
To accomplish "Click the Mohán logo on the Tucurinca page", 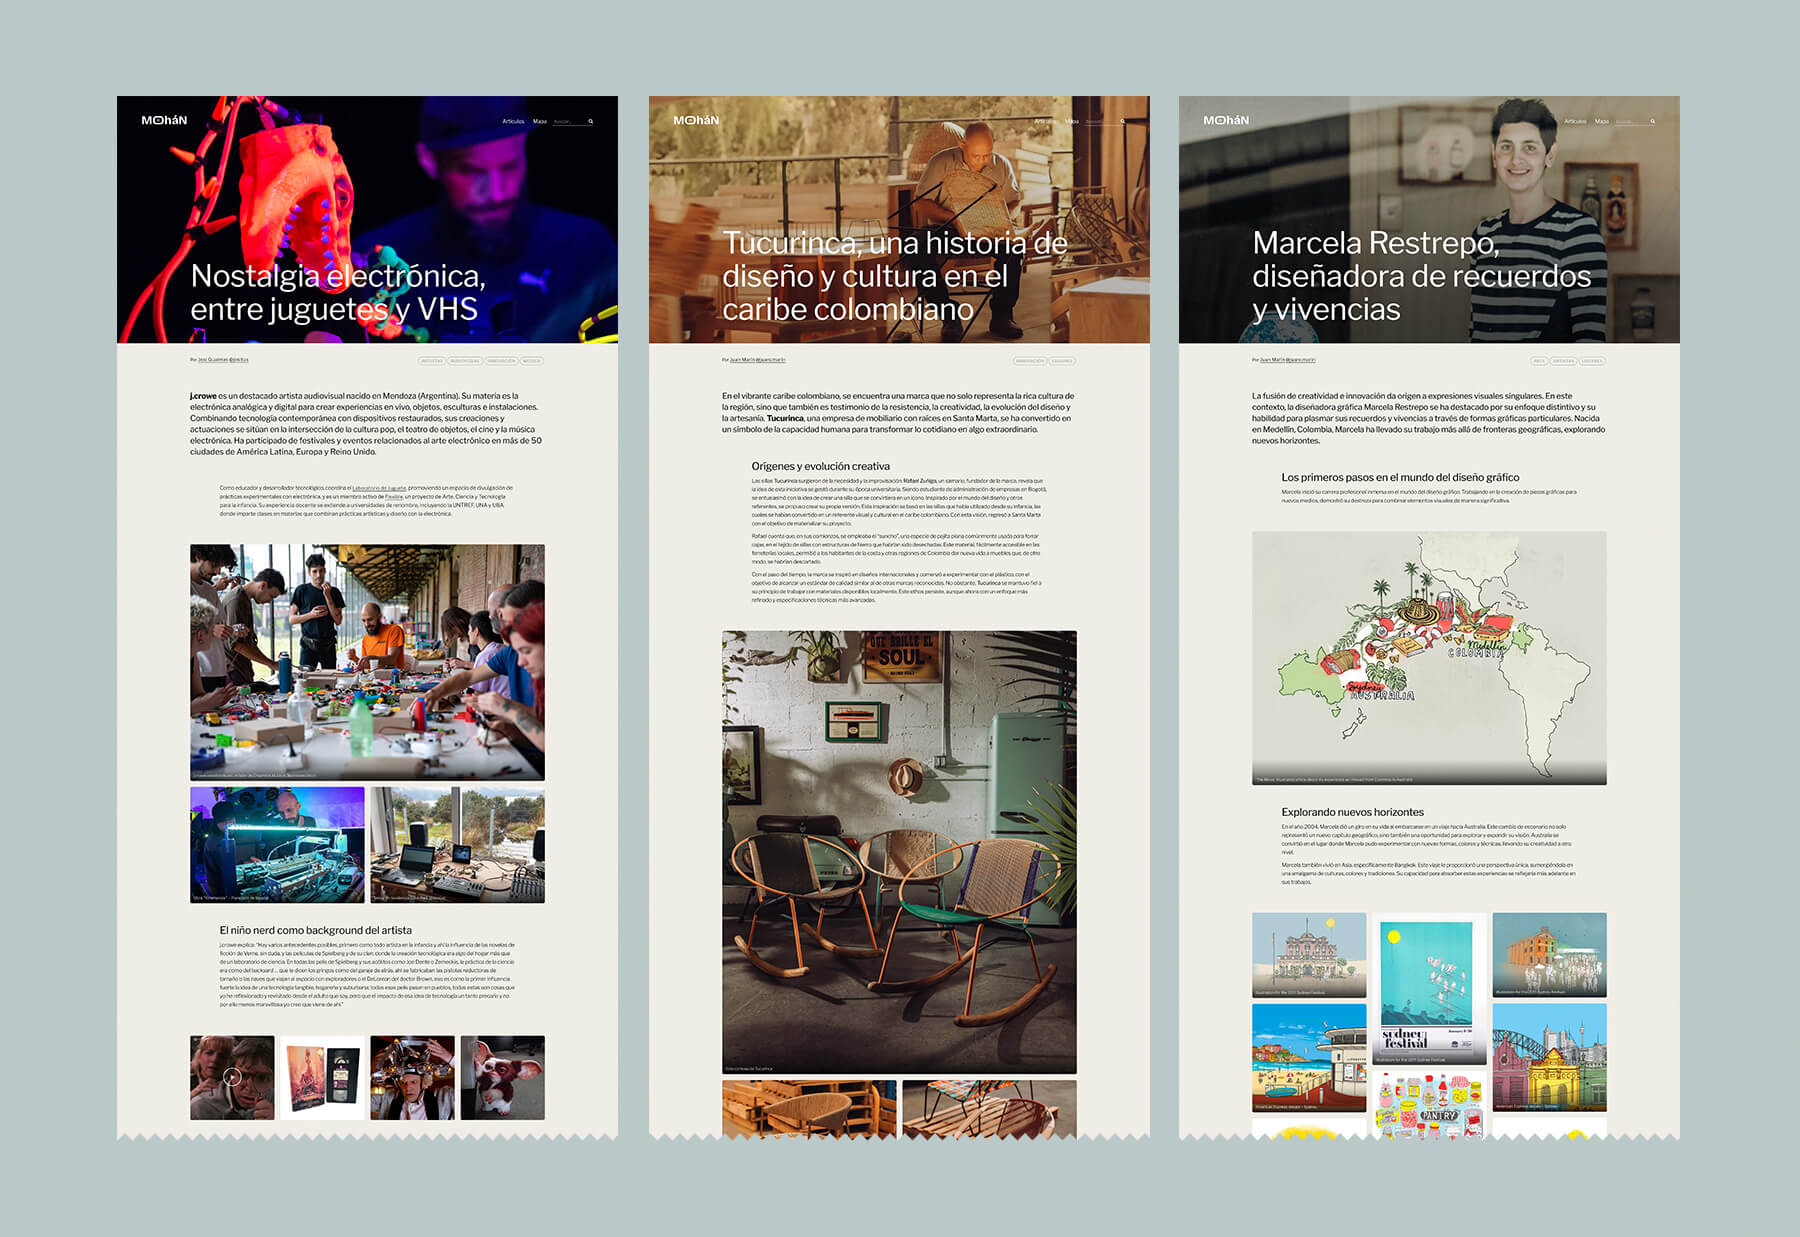I will click(696, 120).
